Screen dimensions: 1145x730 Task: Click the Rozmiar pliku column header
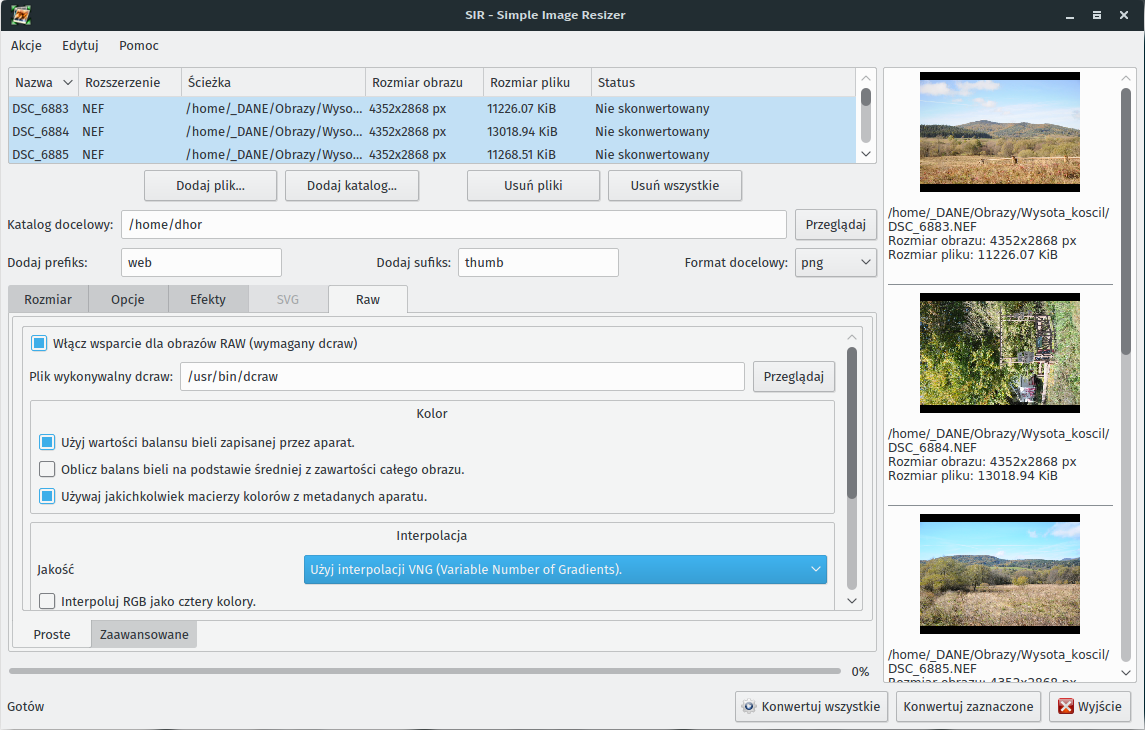[x=537, y=82]
